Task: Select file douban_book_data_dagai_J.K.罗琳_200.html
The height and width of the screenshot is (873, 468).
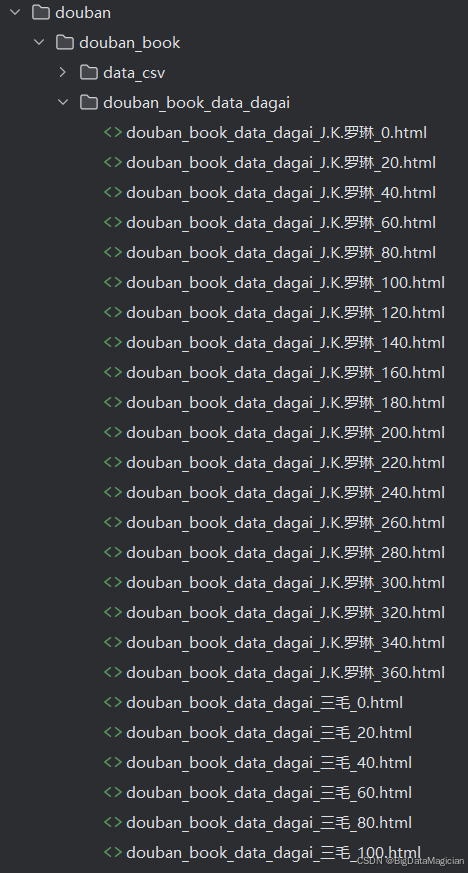Action: (285, 433)
